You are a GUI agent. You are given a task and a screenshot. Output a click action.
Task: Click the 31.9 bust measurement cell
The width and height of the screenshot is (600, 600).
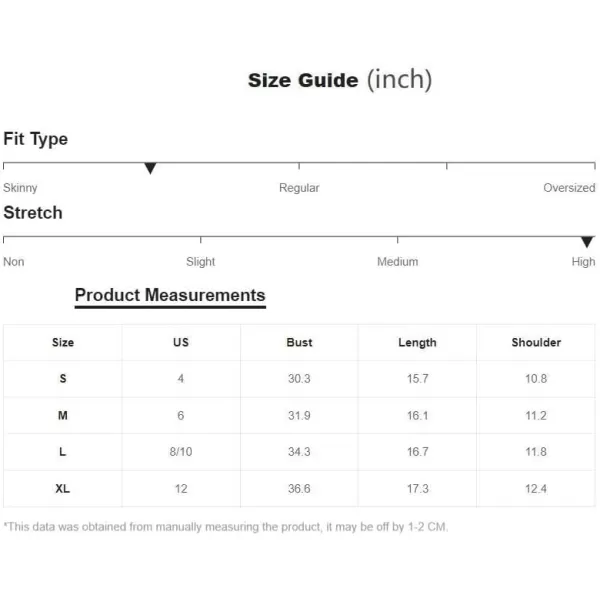(x=299, y=416)
